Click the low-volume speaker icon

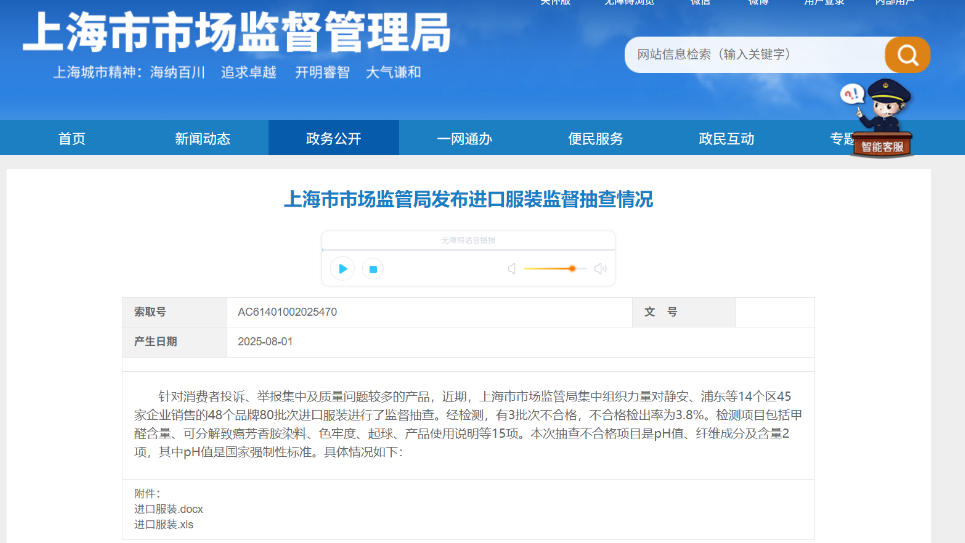click(x=511, y=269)
